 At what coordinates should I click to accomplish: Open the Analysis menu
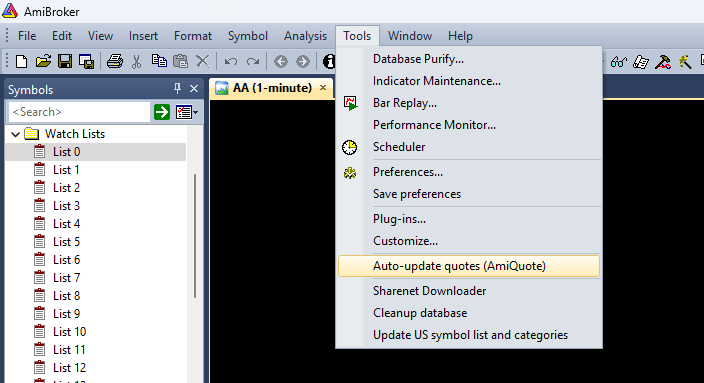pyautogui.click(x=305, y=36)
